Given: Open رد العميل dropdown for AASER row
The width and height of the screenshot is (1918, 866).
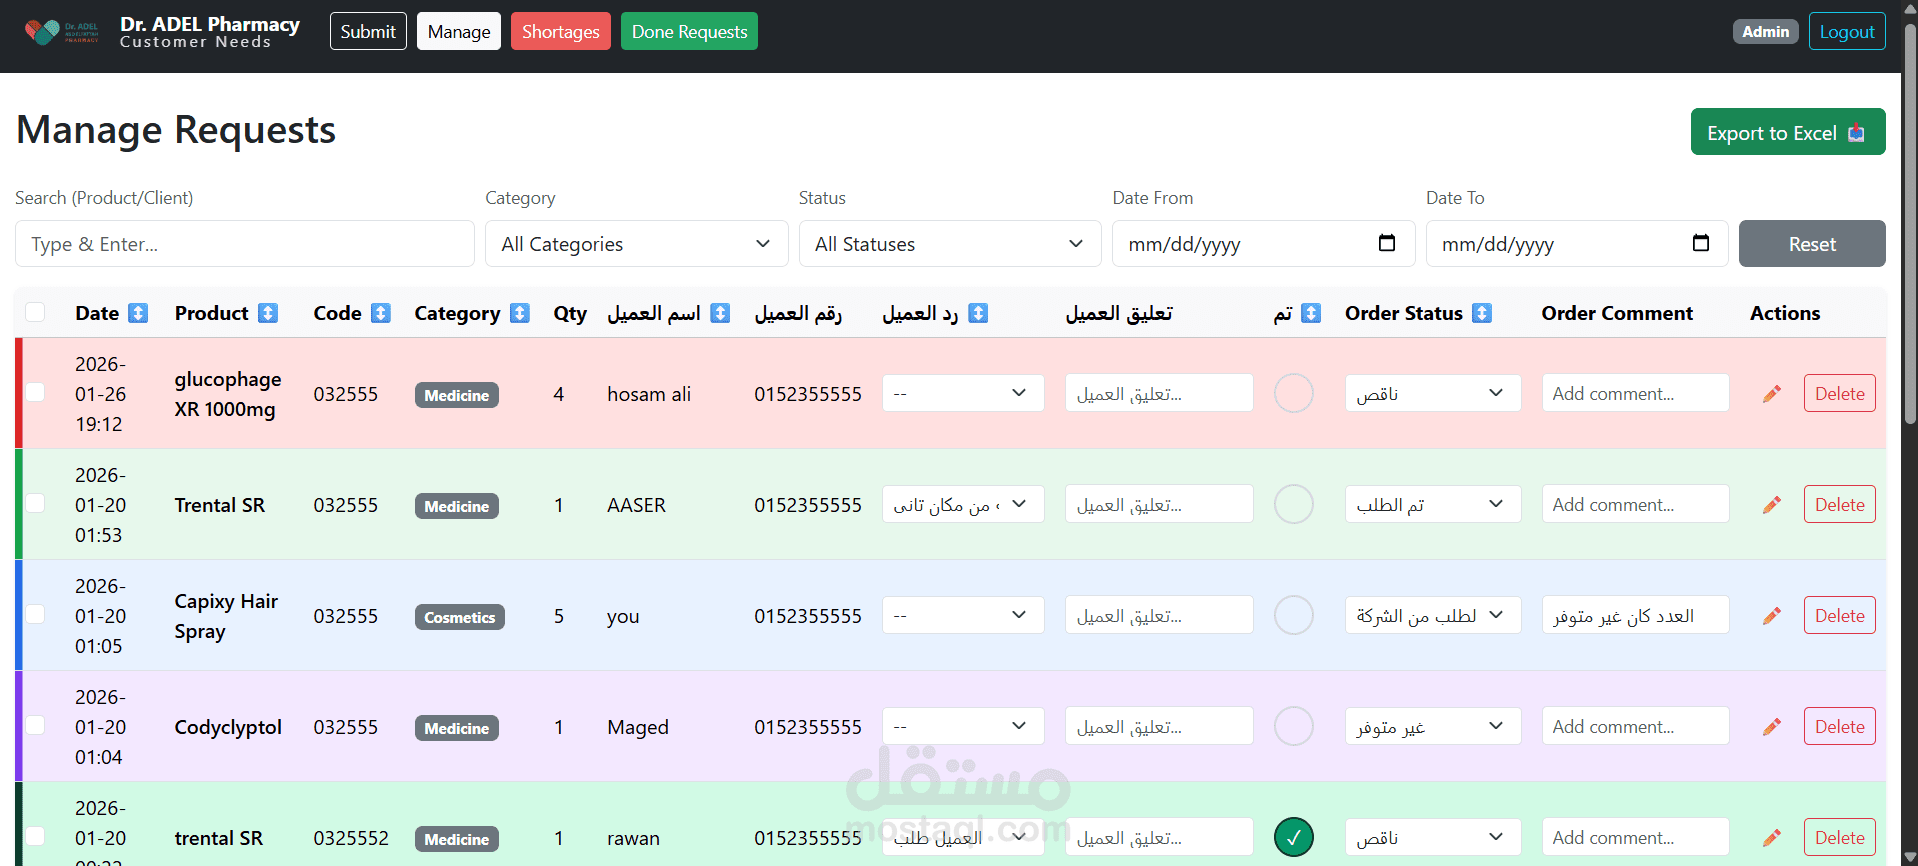Looking at the screenshot, I should [x=963, y=504].
